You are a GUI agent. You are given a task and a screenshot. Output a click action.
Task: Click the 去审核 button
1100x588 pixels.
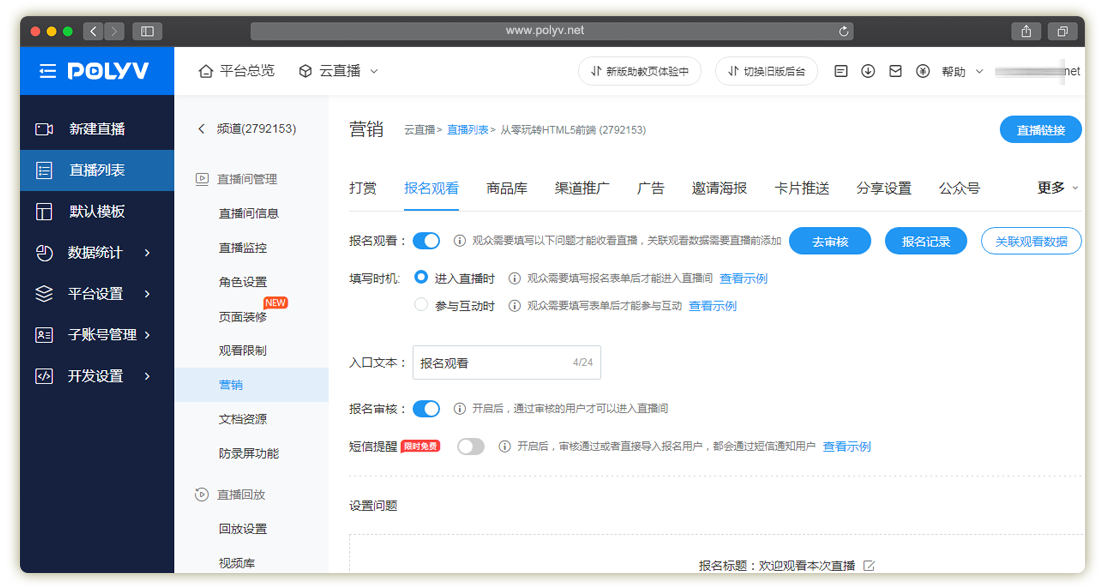tap(830, 241)
